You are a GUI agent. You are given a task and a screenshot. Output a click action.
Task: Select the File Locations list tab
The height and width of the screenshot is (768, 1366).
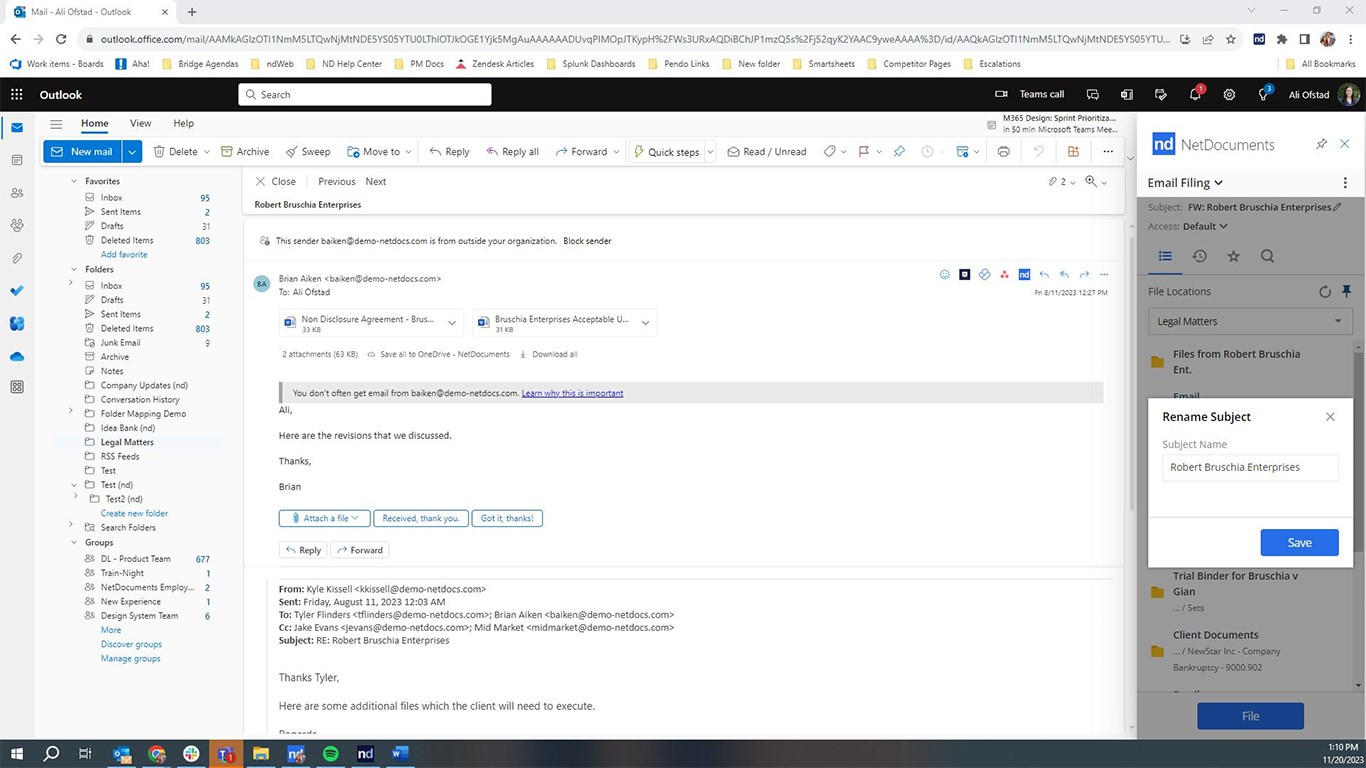point(1165,256)
